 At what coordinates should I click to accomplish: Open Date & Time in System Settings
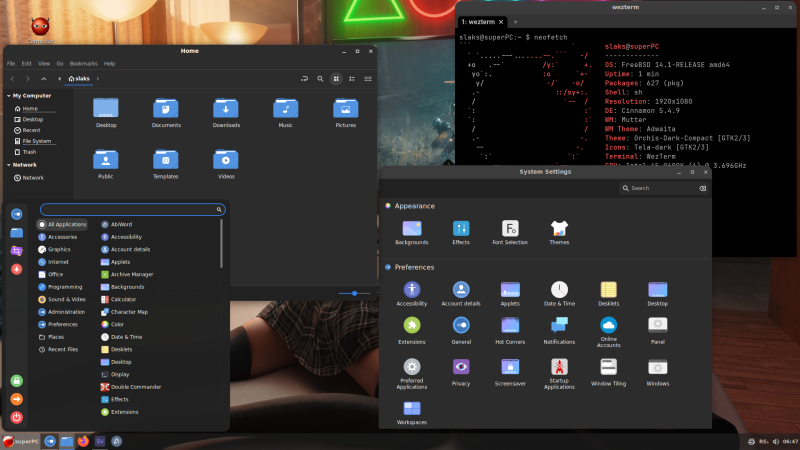tap(559, 294)
